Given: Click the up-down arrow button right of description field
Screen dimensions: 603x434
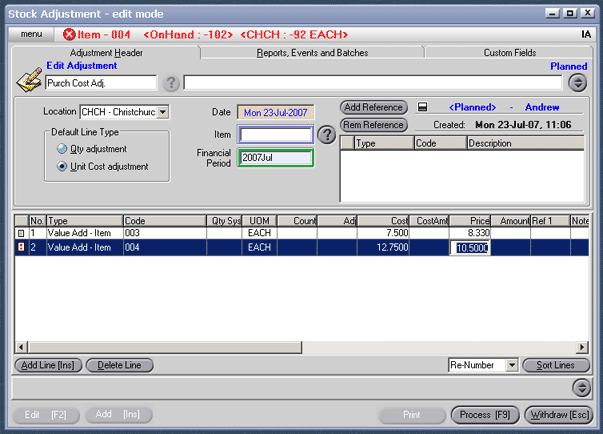Looking at the screenshot, I should pyautogui.click(x=578, y=83).
